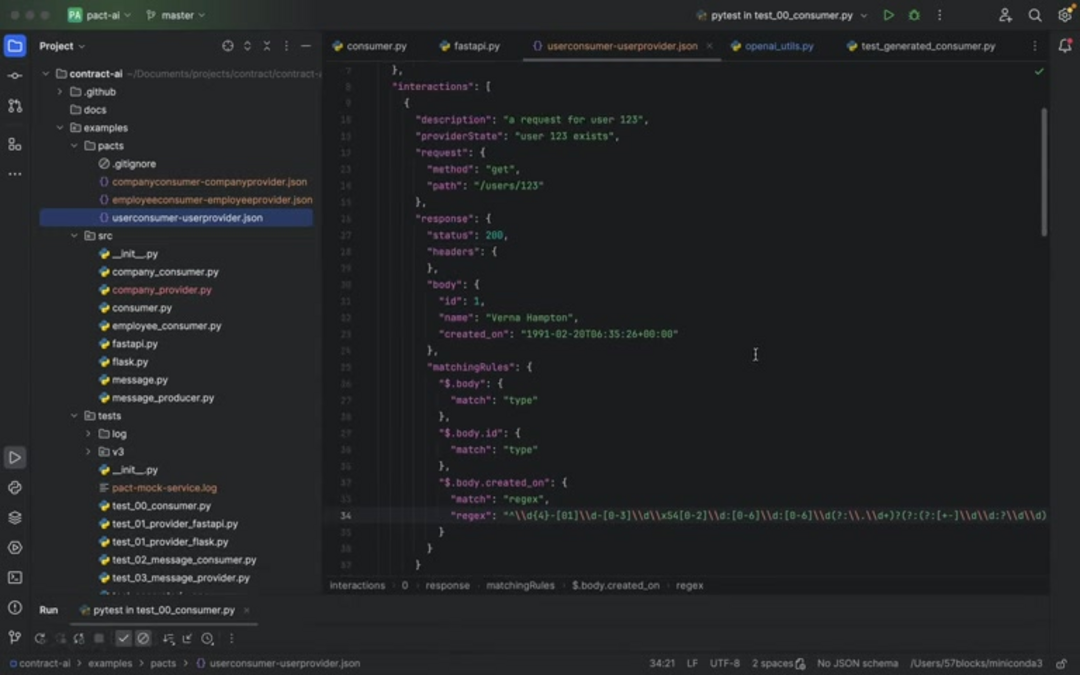Click the editor vertical scrollbar
Image resolution: width=1080 pixels, height=675 pixels.
(1045, 170)
